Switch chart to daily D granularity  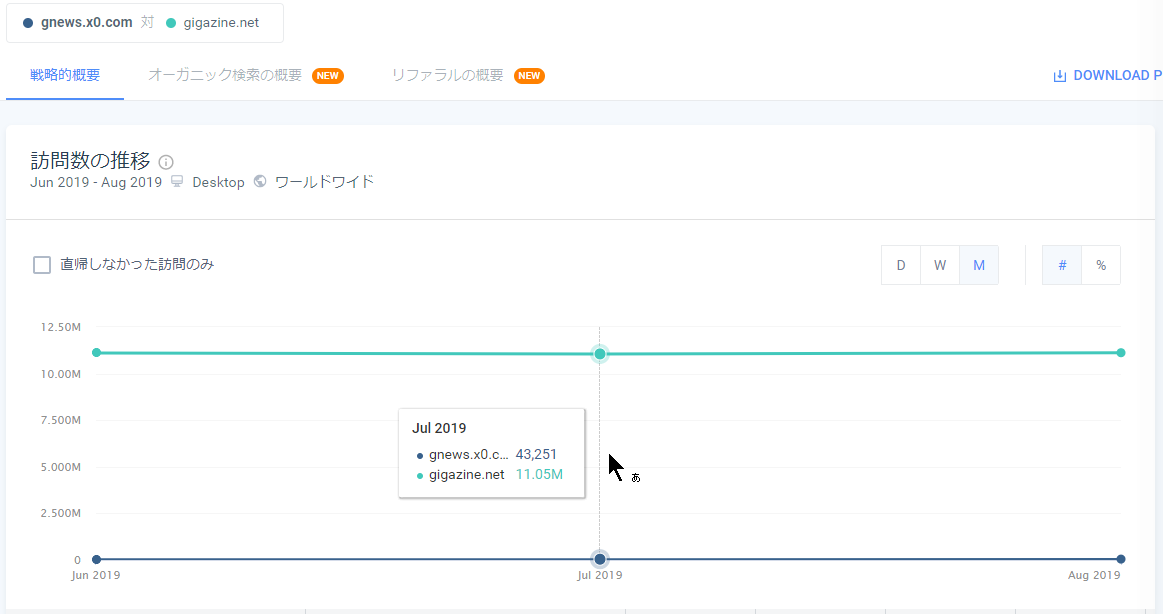(x=900, y=265)
